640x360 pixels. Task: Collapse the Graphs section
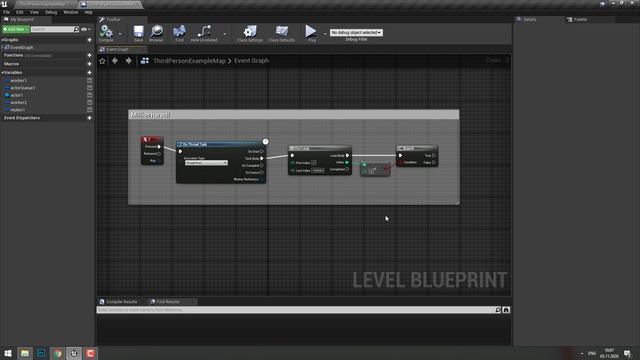click(x=2, y=40)
